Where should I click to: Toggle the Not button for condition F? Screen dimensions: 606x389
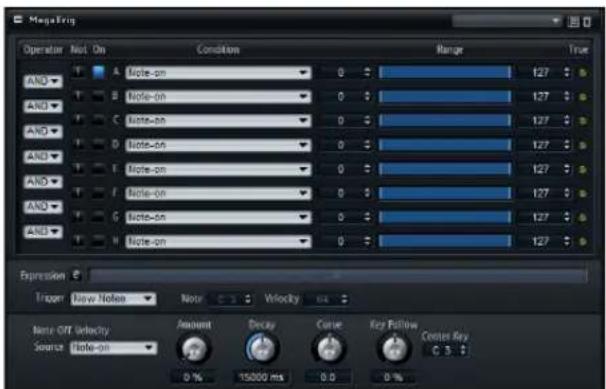click(x=78, y=192)
